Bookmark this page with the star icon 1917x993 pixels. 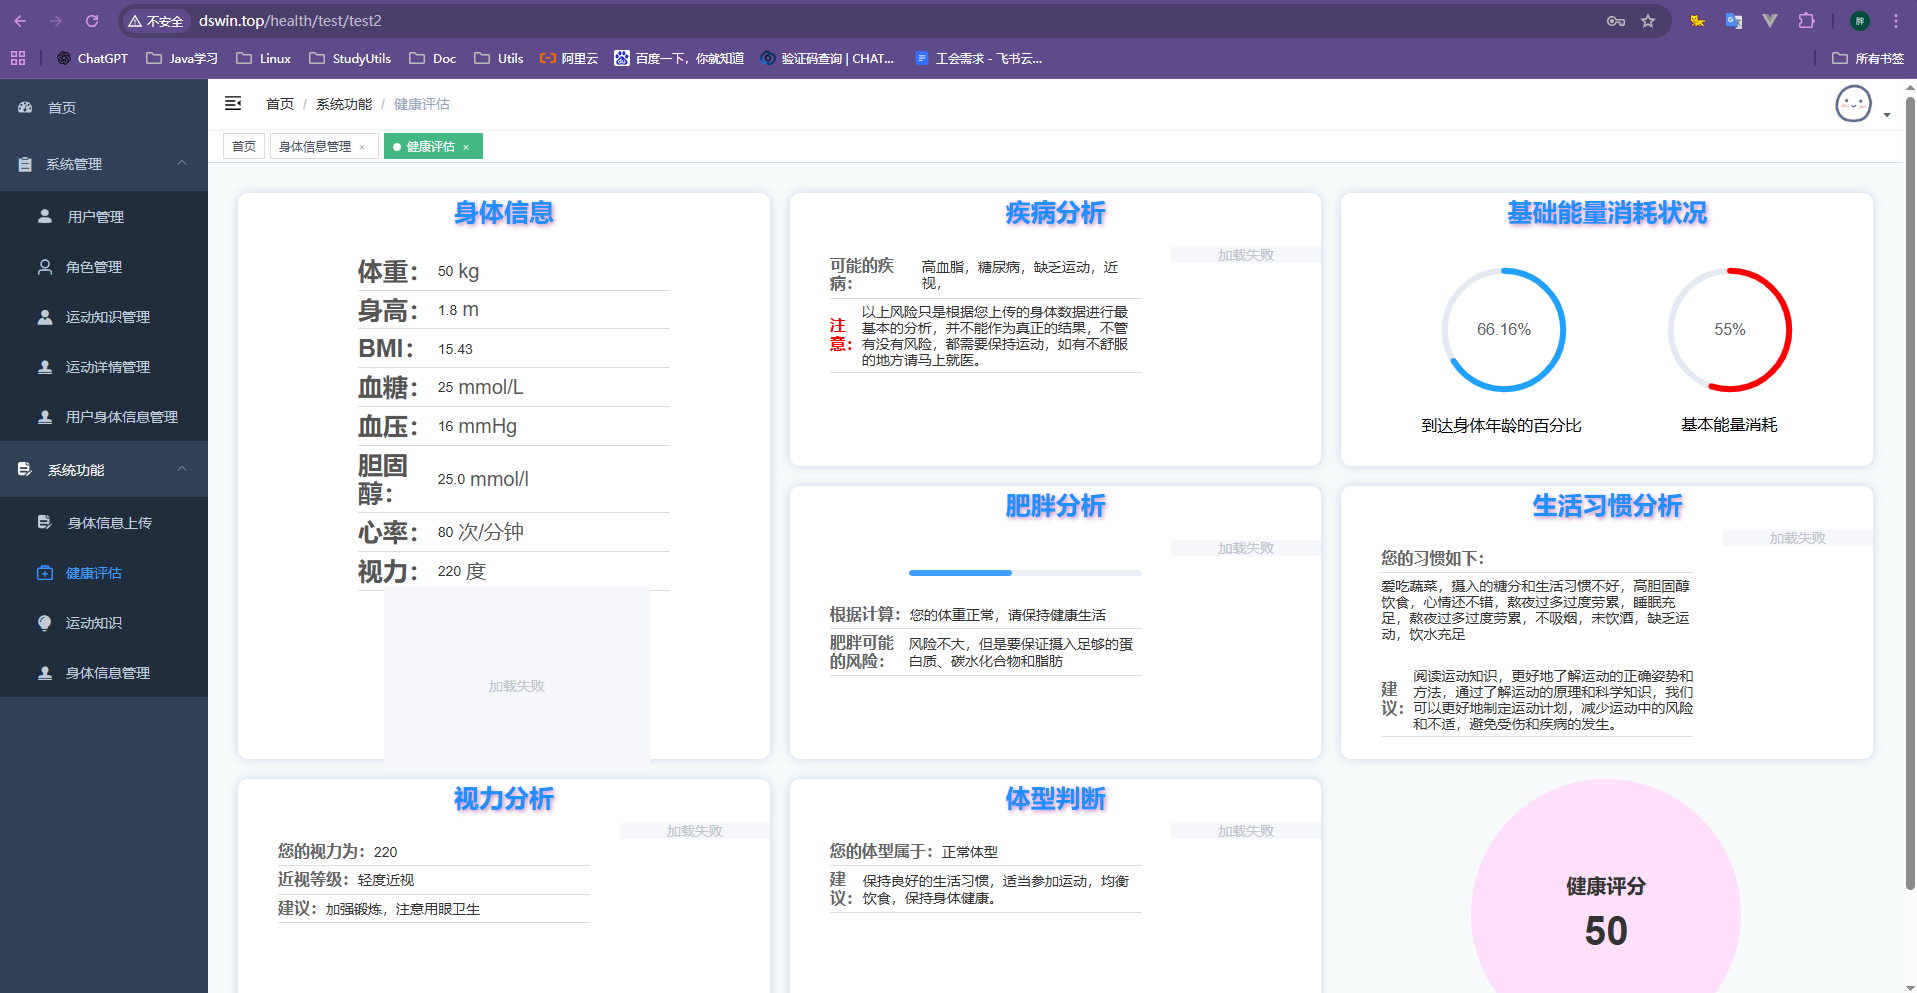pos(1648,20)
